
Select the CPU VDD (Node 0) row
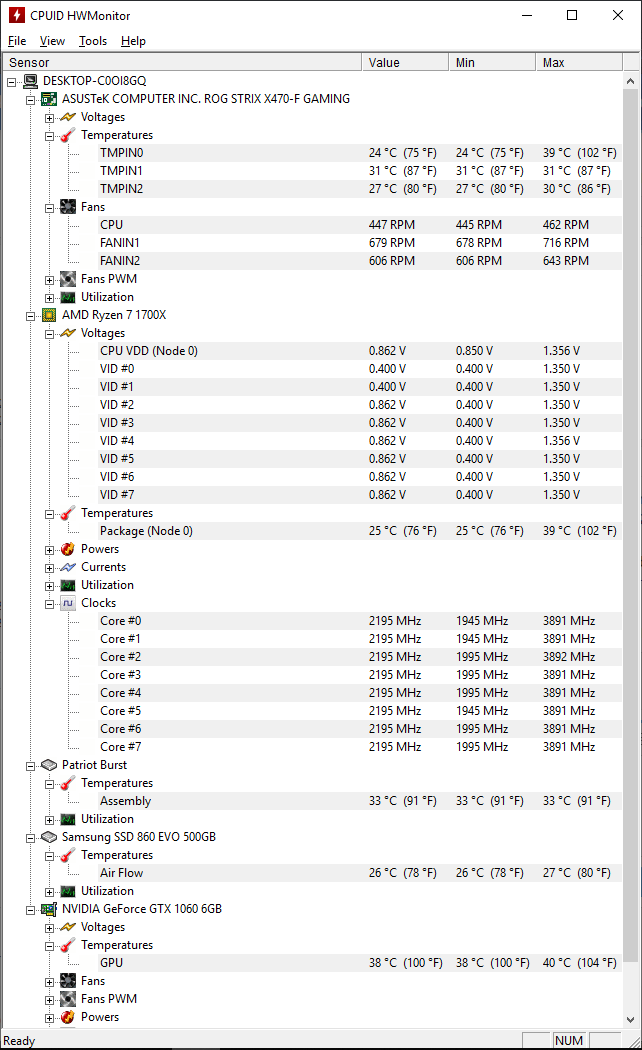pyautogui.click(x=359, y=351)
